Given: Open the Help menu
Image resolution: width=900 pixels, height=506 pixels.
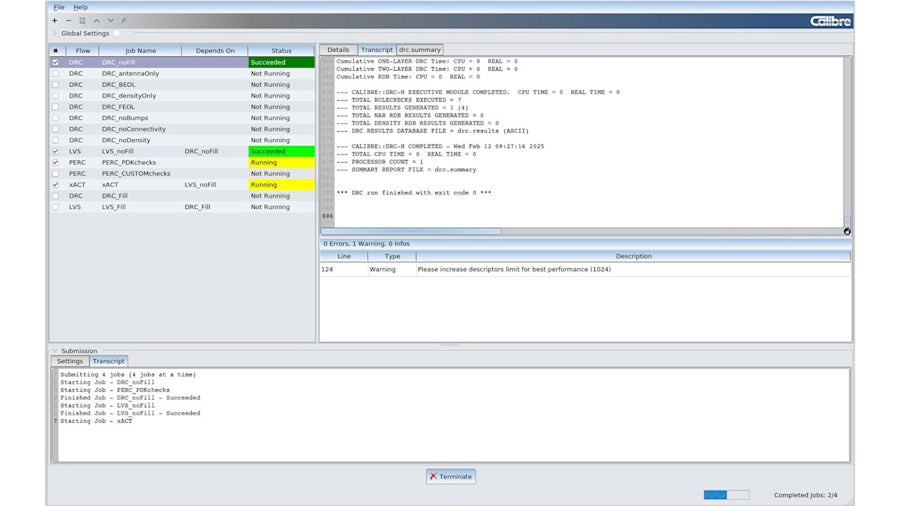Looking at the screenshot, I should click(x=80, y=7).
